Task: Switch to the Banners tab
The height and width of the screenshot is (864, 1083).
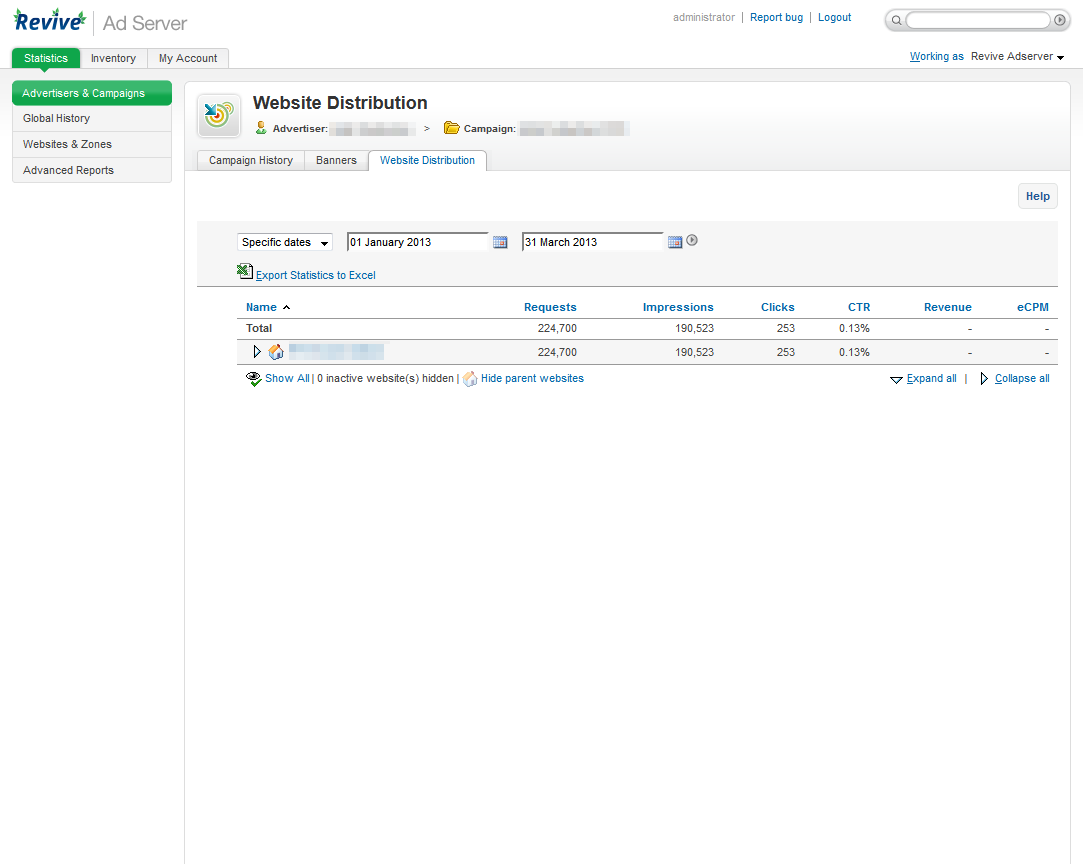Action: 336,160
